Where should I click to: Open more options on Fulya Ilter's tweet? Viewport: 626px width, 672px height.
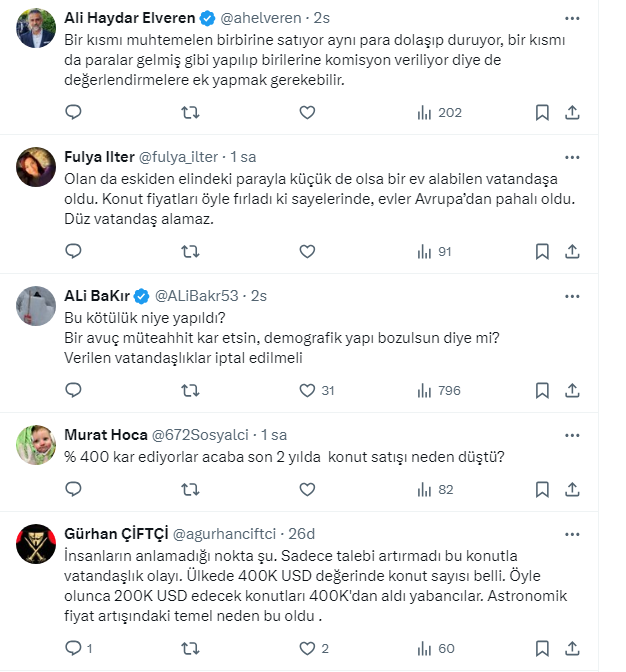(x=572, y=157)
